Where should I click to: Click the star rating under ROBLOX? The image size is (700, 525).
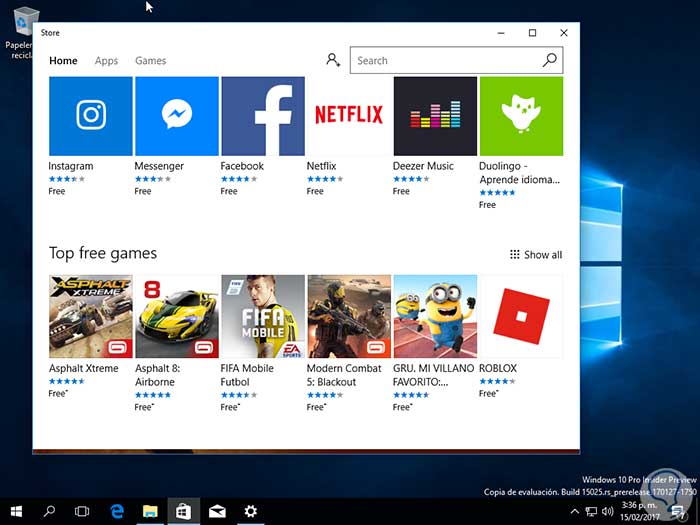pyautogui.click(x=497, y=381)
